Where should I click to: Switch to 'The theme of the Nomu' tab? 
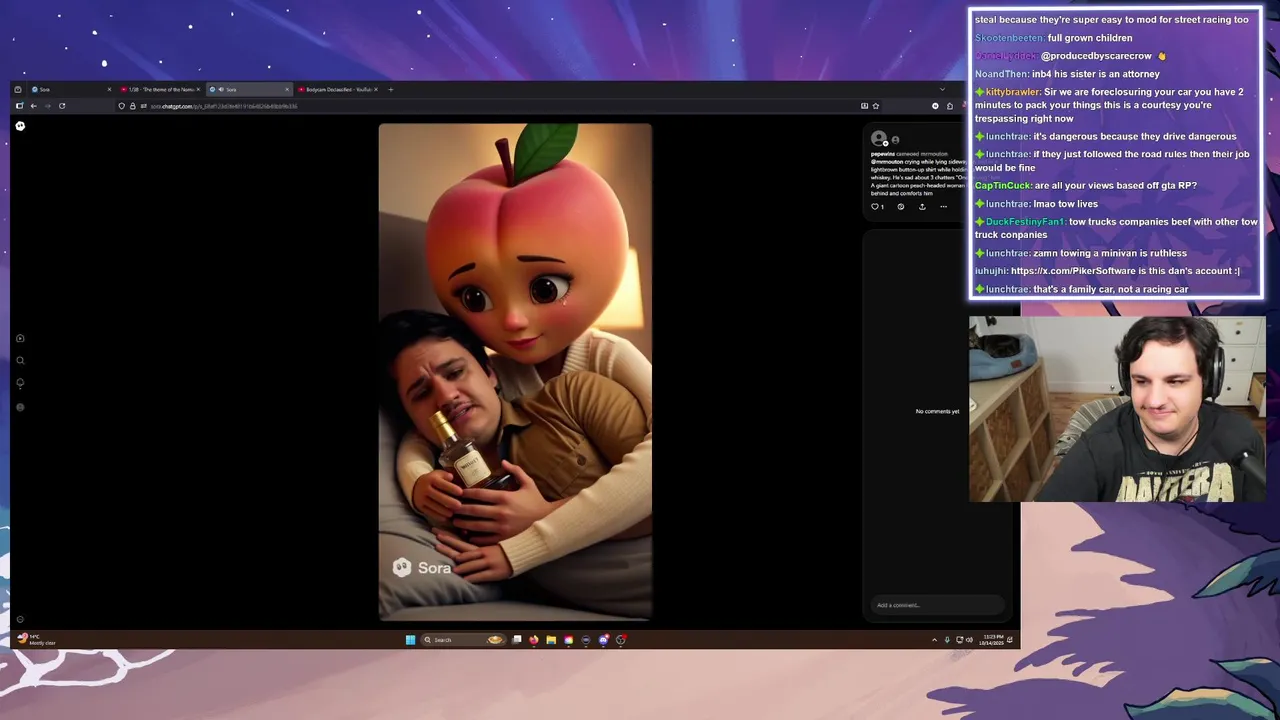160,90
